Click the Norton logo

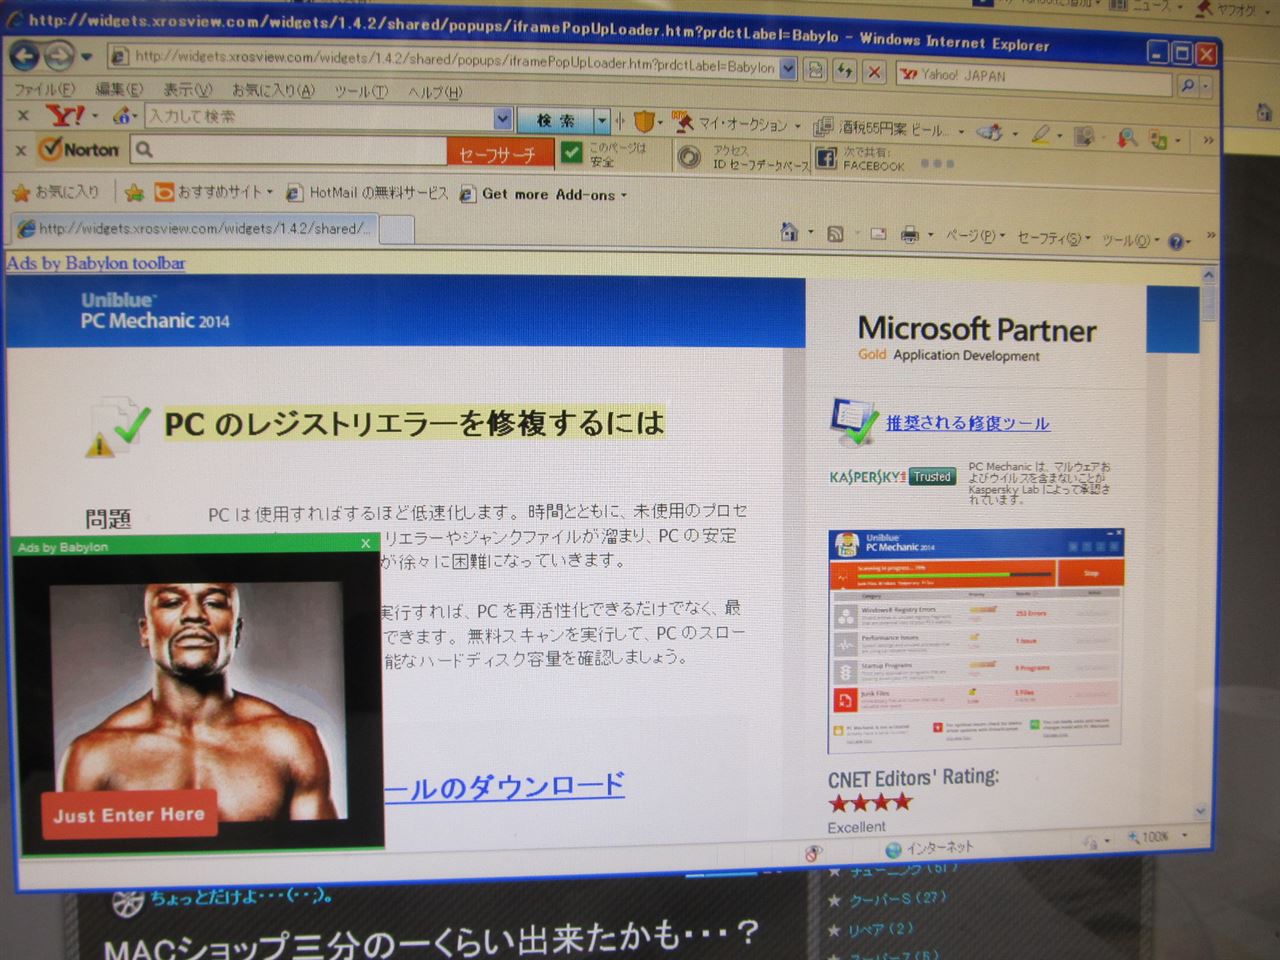click(79, 150)
